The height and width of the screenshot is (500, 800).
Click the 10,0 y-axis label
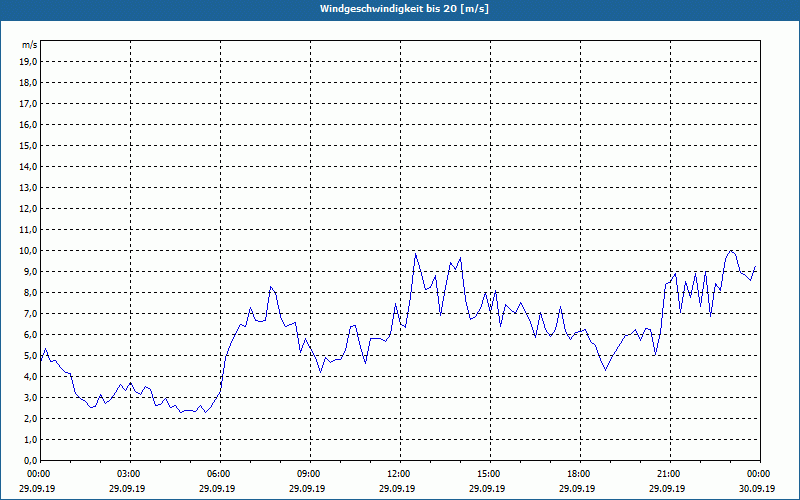28,251
